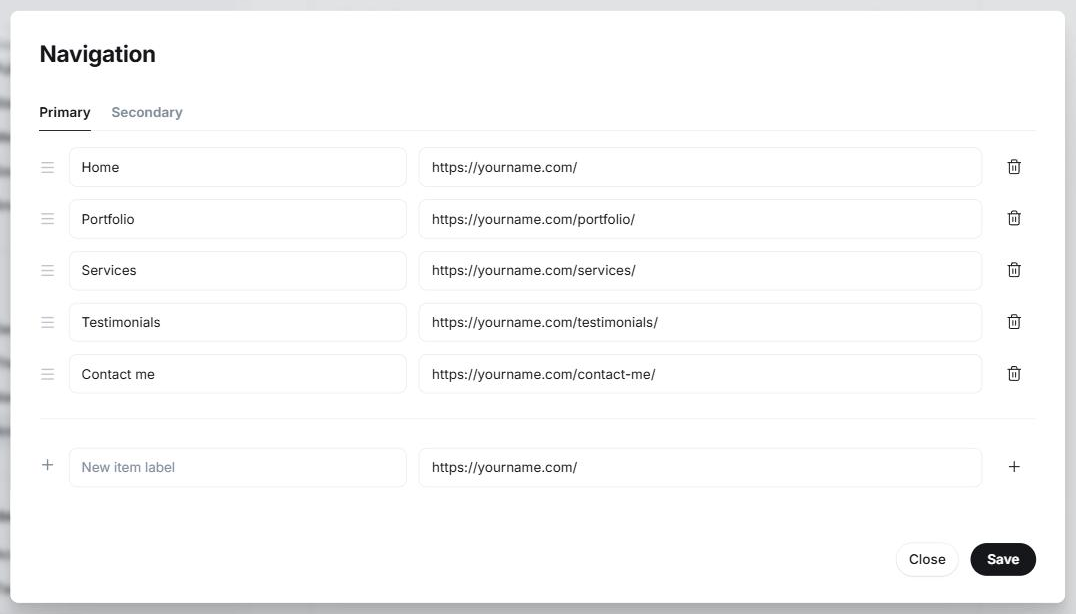The image size is (1076, 614).
Task: Edit the Contact me label field
Action: point(237,374)
